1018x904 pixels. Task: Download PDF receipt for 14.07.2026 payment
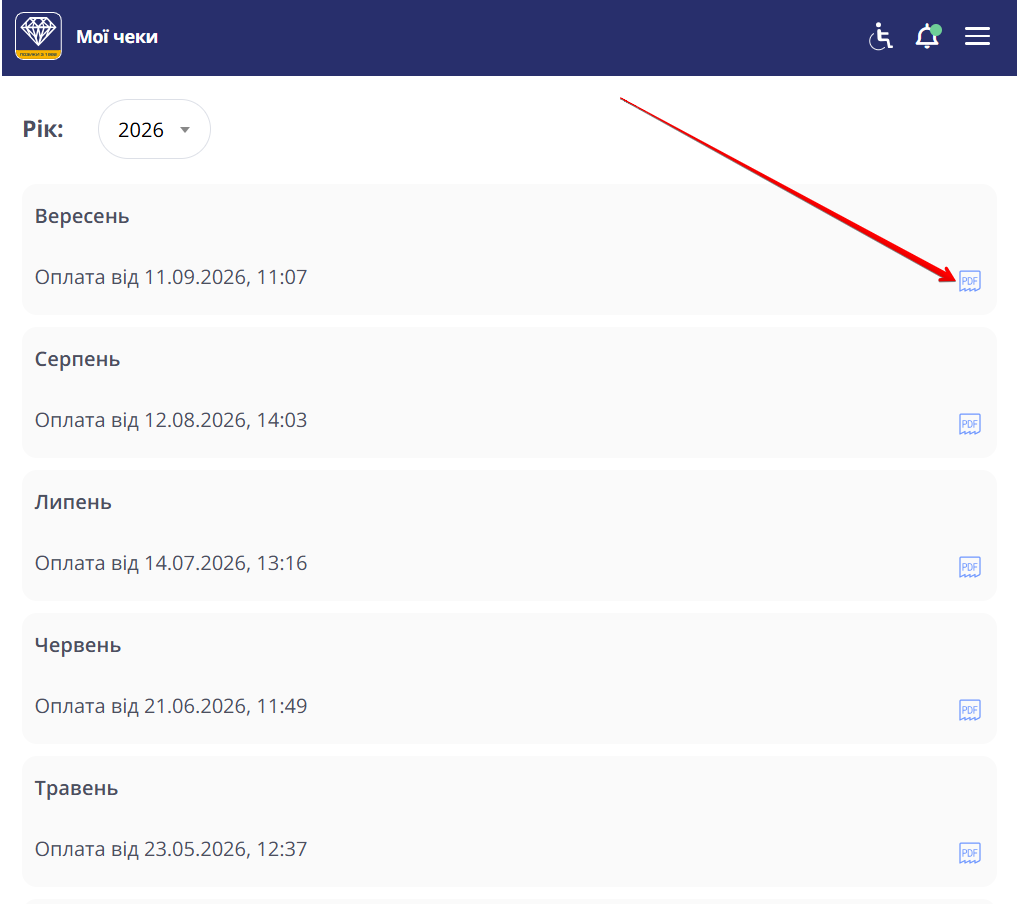pyautogui.click(x=969, y=566)
